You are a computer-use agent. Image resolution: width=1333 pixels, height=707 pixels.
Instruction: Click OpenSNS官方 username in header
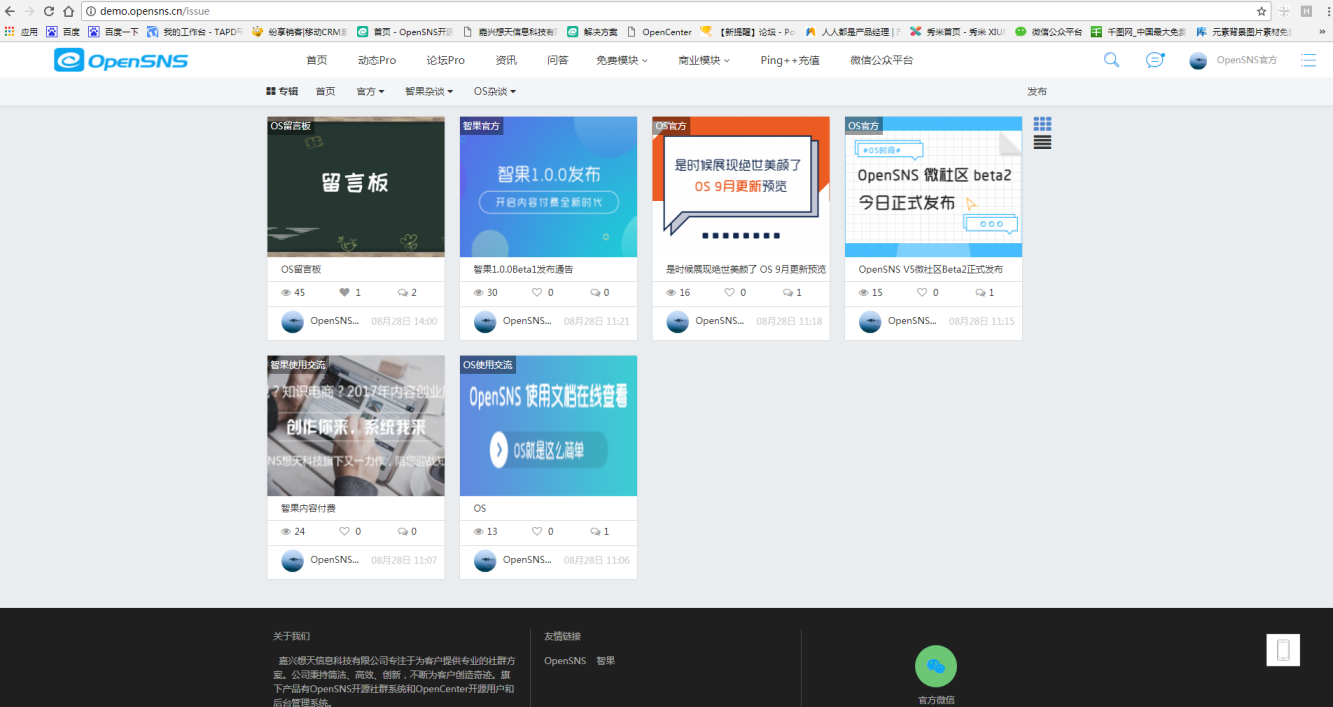click(1247, 60)
